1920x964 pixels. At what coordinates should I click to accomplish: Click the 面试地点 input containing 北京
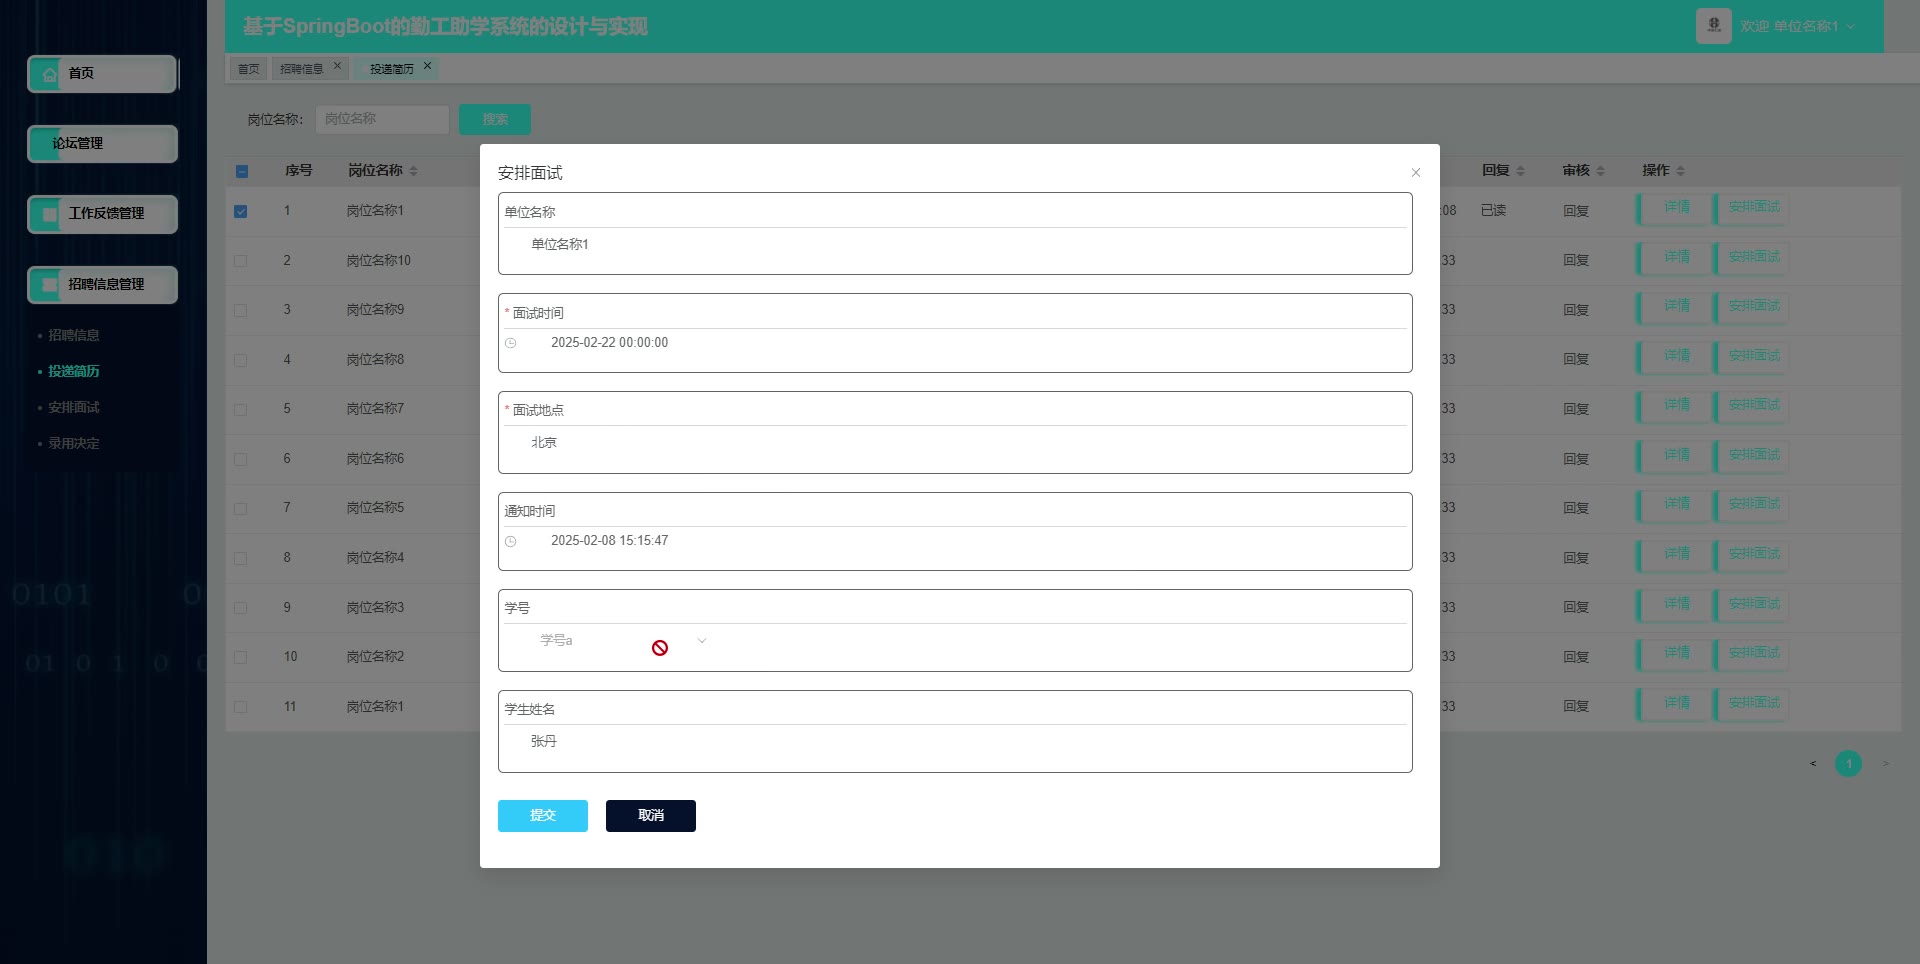point(955,443)
